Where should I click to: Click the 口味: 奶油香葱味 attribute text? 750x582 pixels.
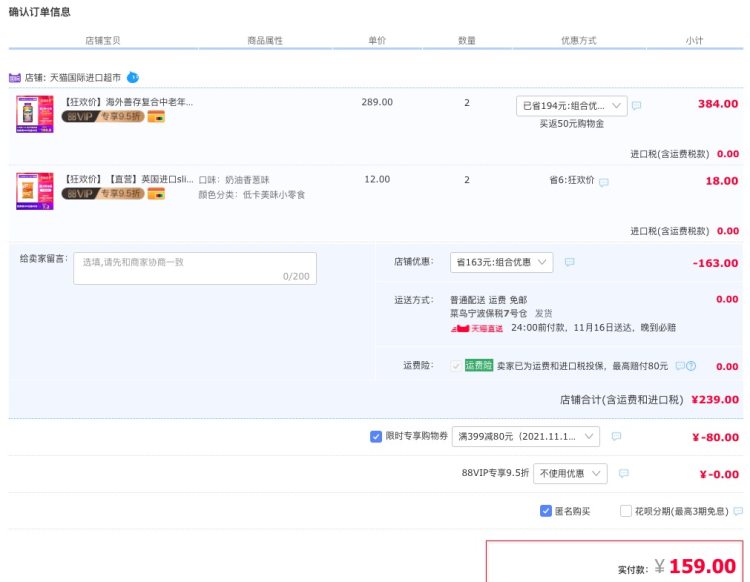tap(234, 180)
